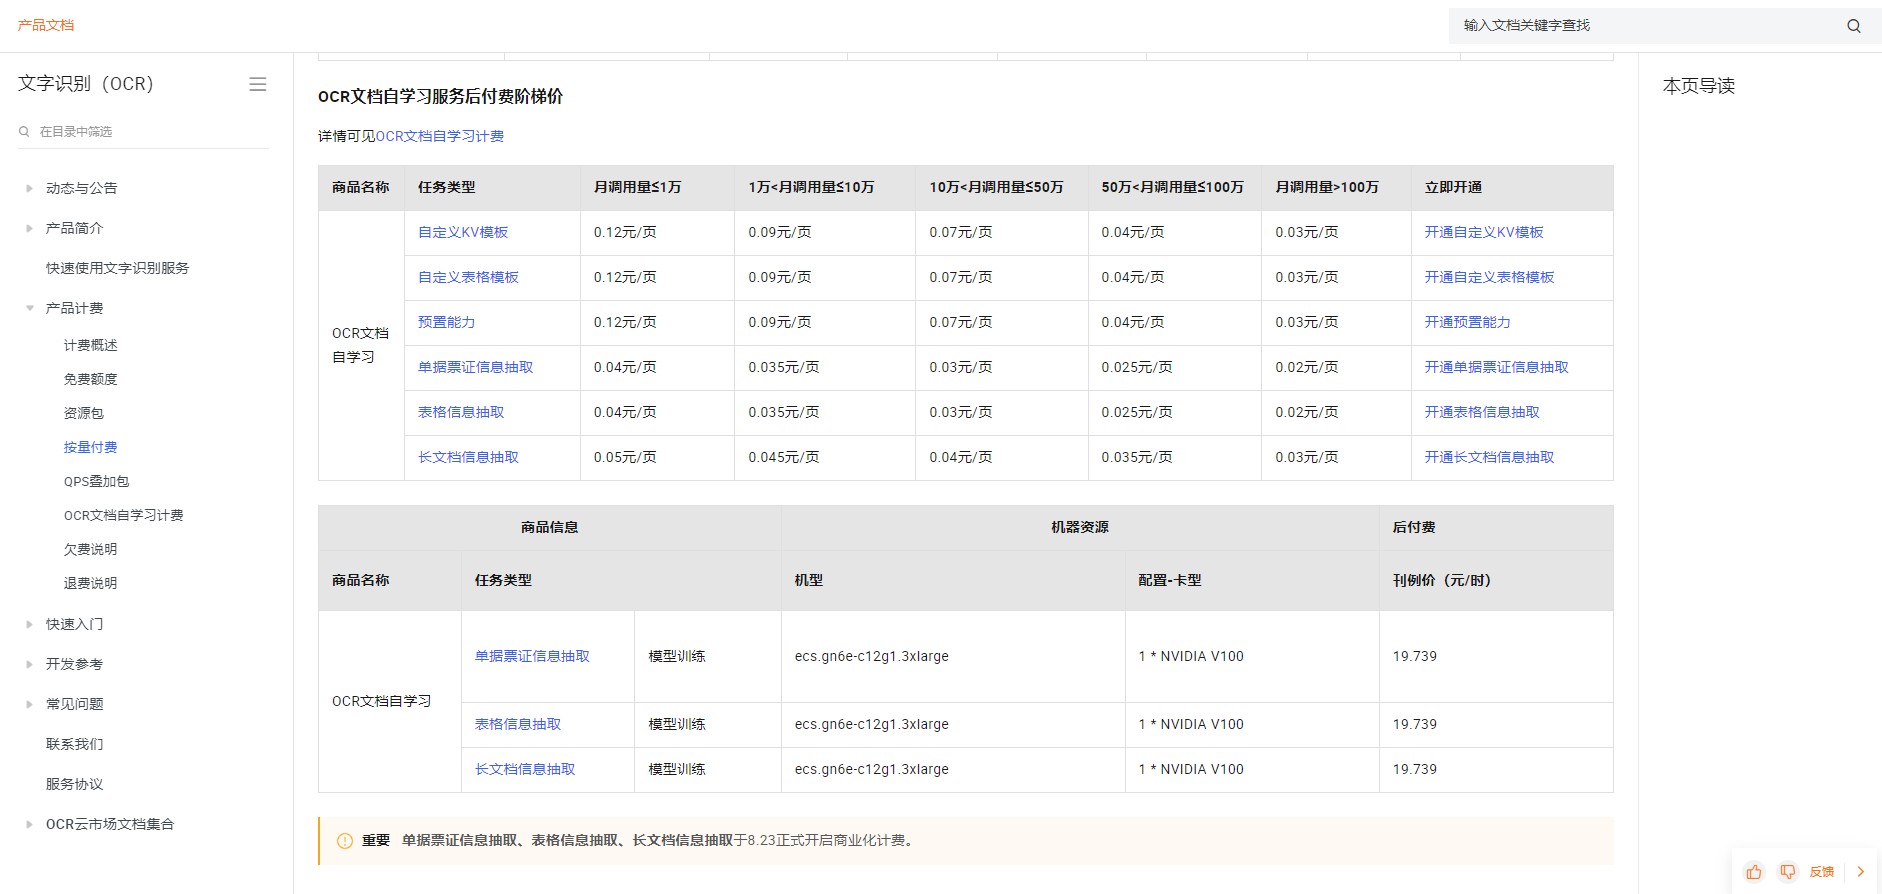This screenshot has height=894, width=1882.
Task: Open 自定义表格模板 task type link
Action: tap(468, 277)
